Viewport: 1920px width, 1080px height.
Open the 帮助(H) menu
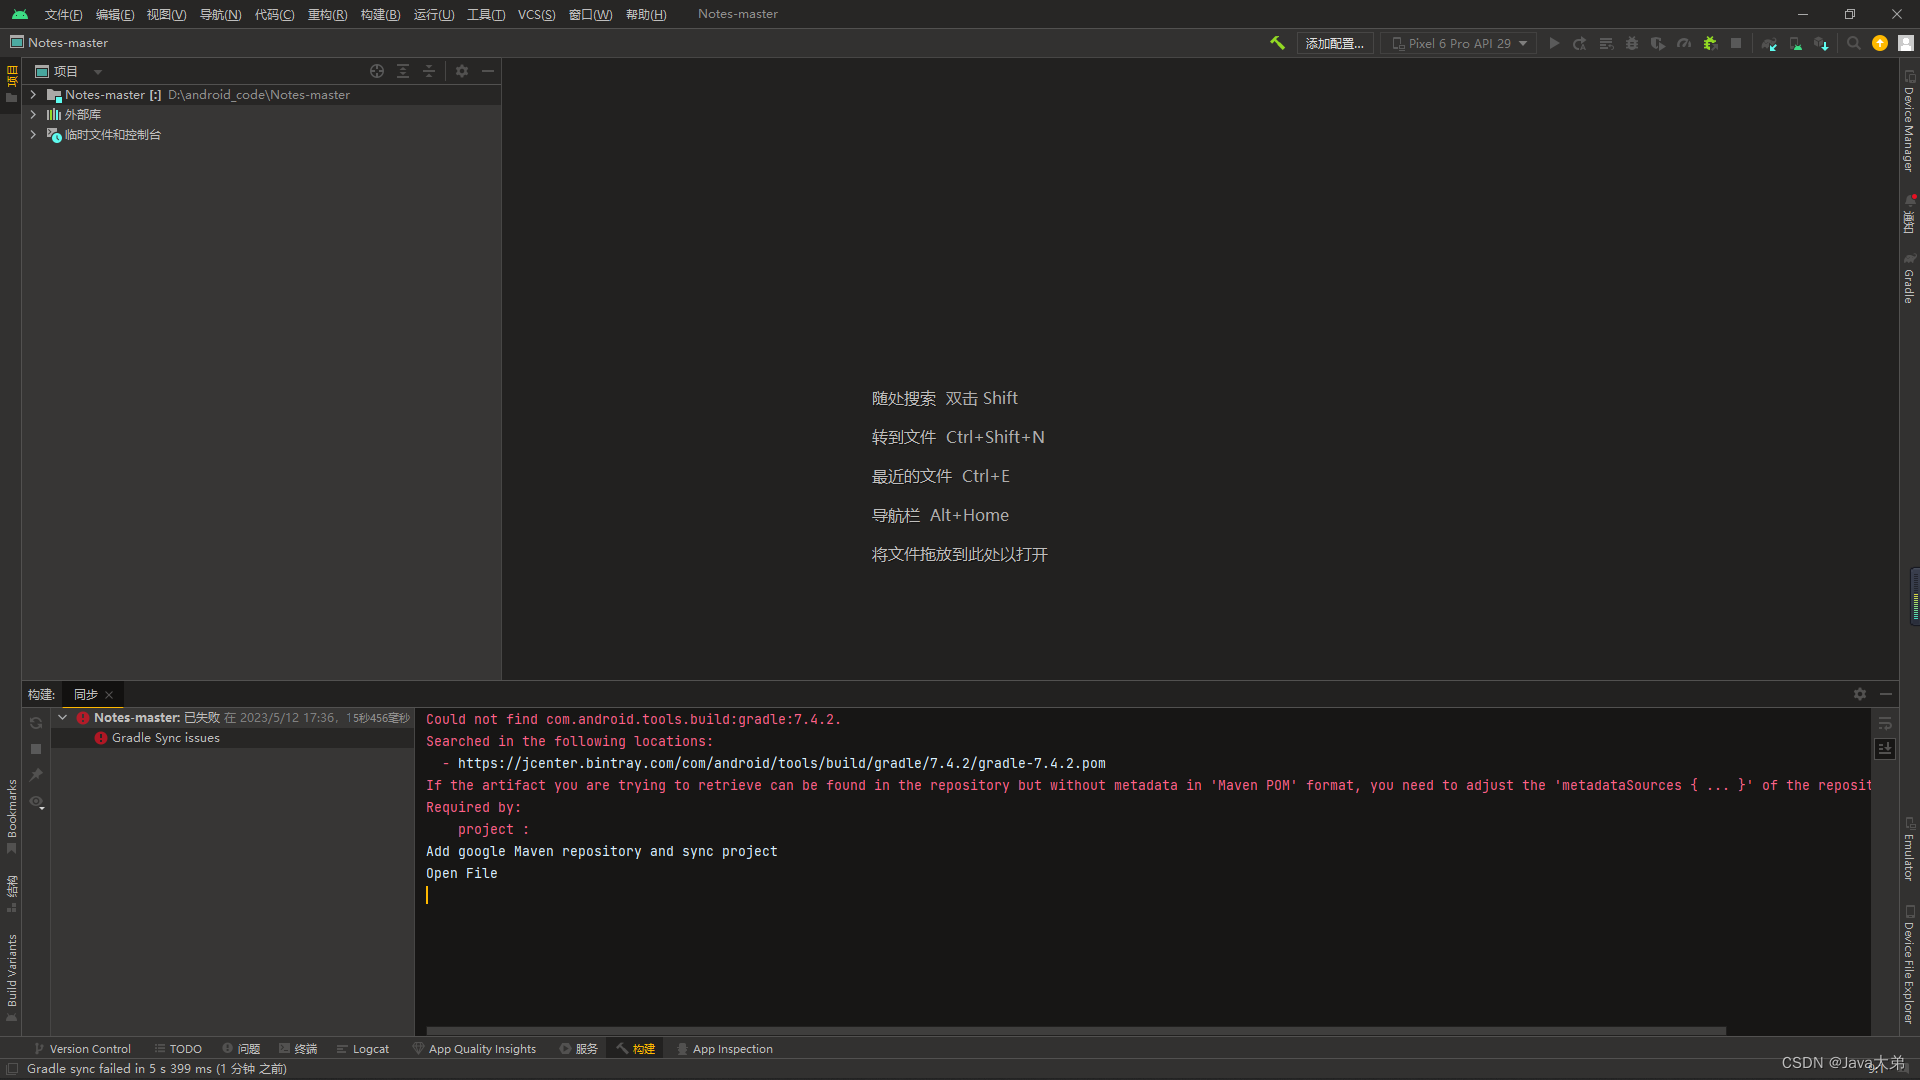coord(646,14)
